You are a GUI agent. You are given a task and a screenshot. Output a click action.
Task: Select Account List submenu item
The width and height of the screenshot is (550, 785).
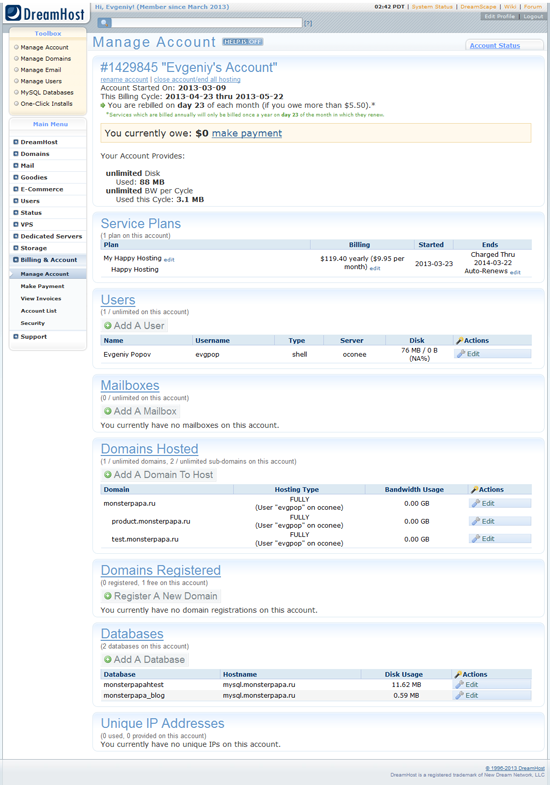click(39, 311)
